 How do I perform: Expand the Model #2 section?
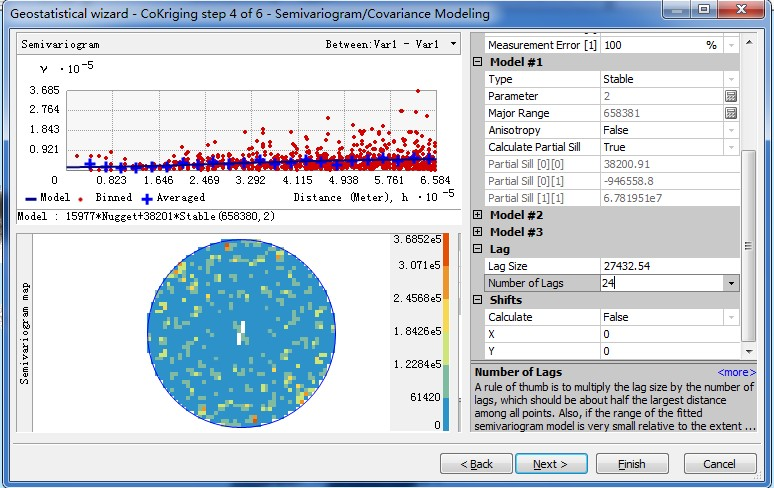(x=477, y=215)
